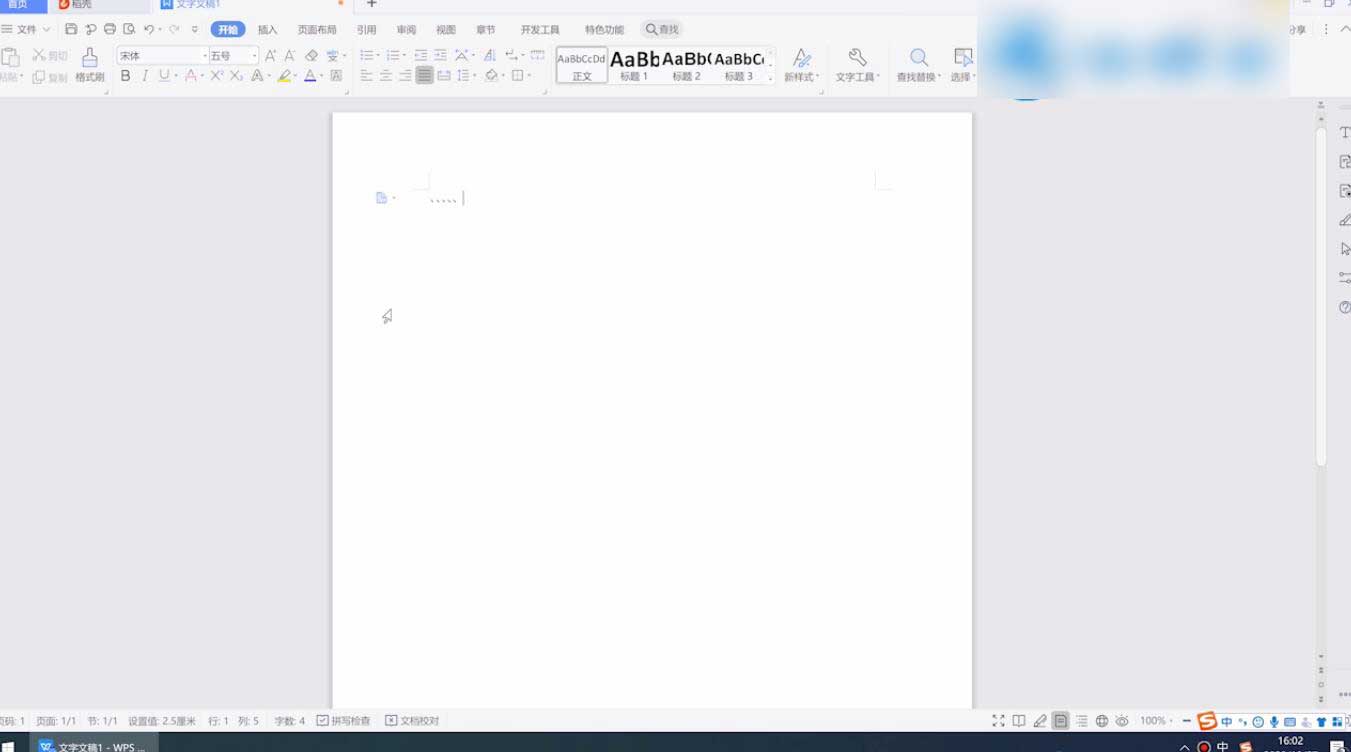Image resolution: width=1351 pixels, height=752 pixels.
Task: Click the 字数: 4 word count
Action: tap(290, 721)
